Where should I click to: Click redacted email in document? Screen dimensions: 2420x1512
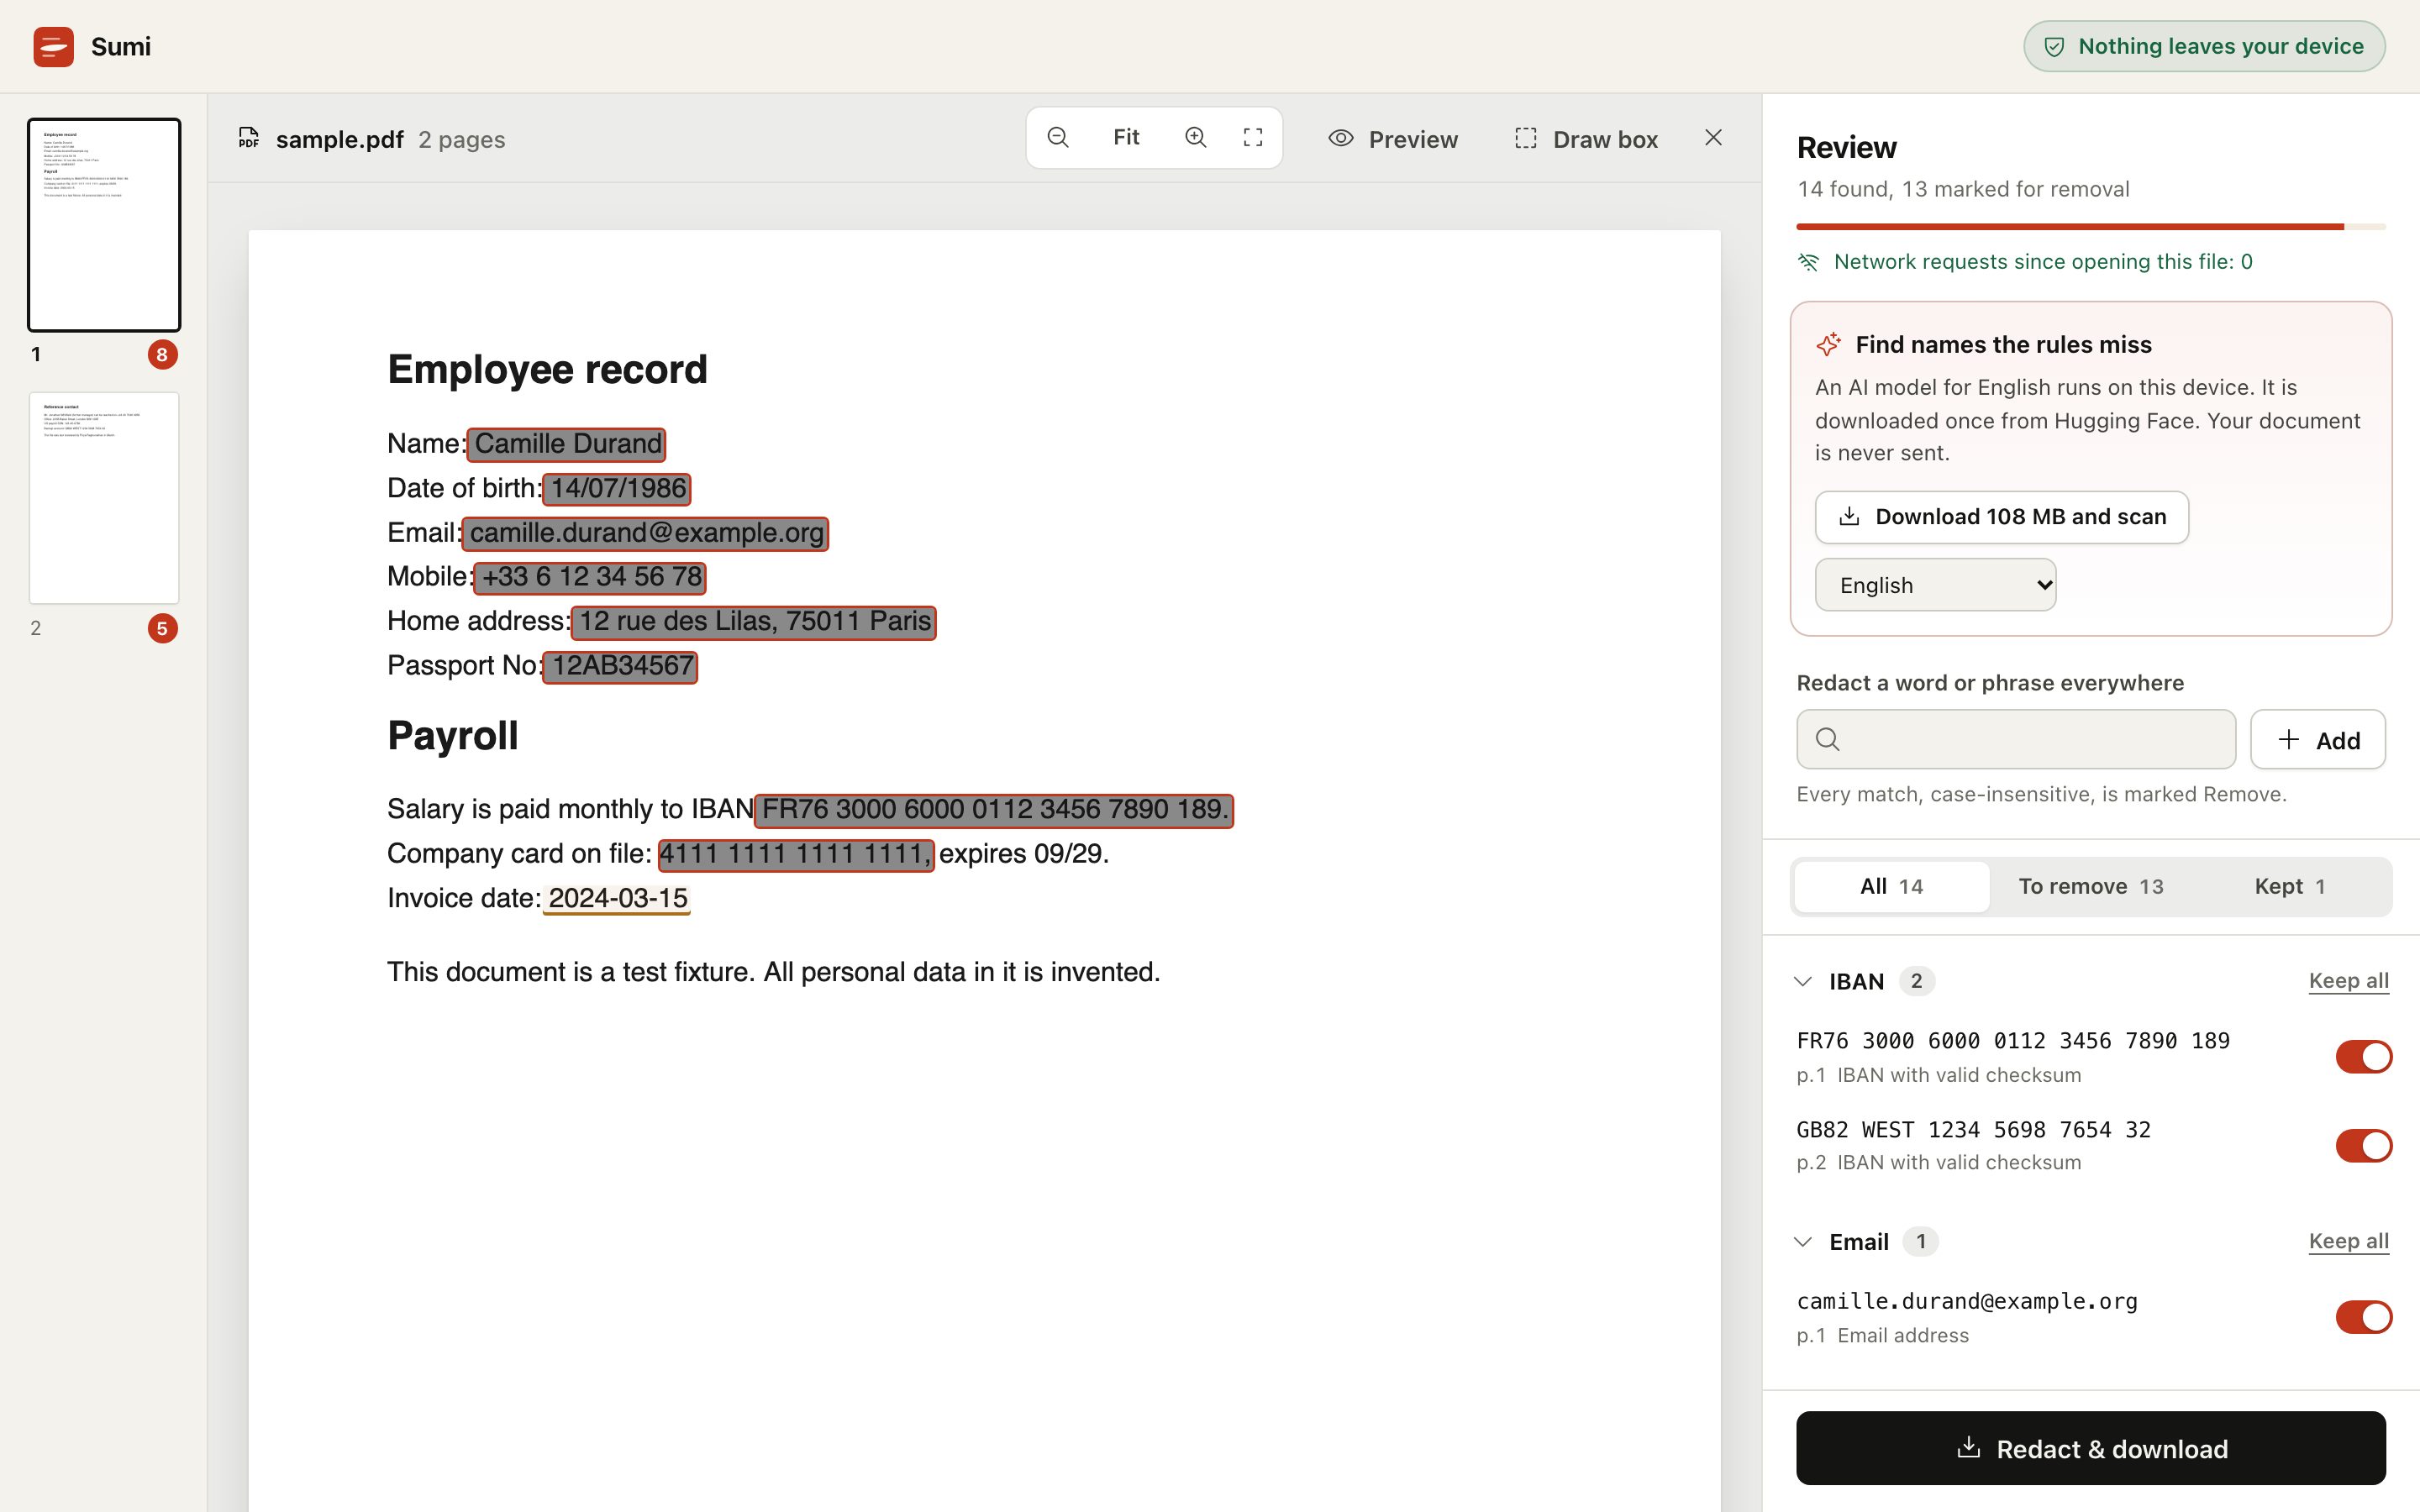(645, 533)
